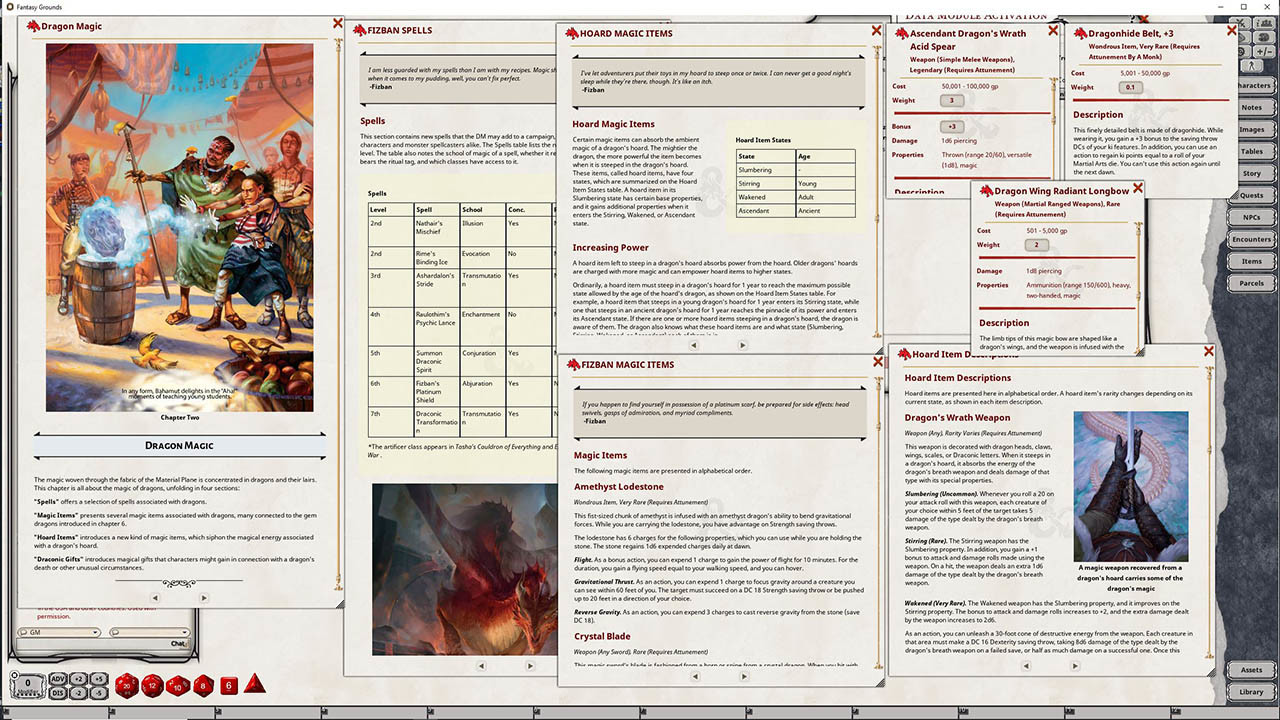Edit the Weight field of Dragonhide Belt
The width and height of the screenshot is (1280, 720).
point(1129,87)
